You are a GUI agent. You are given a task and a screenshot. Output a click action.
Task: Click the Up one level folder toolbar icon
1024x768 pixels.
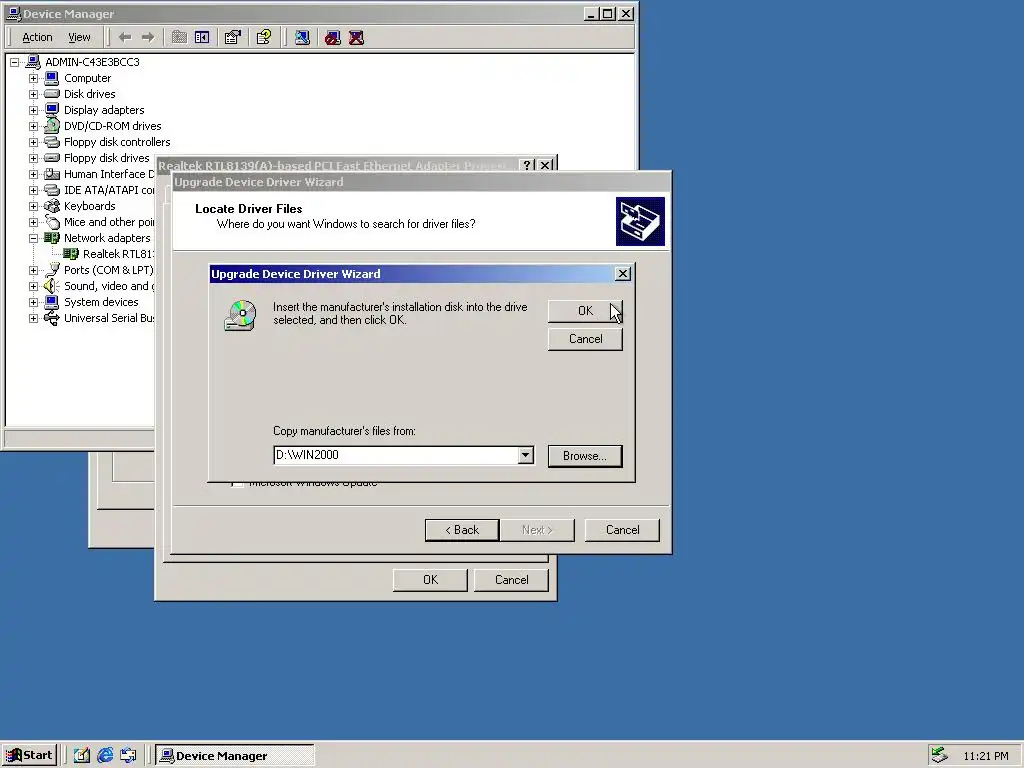[179, 37]
